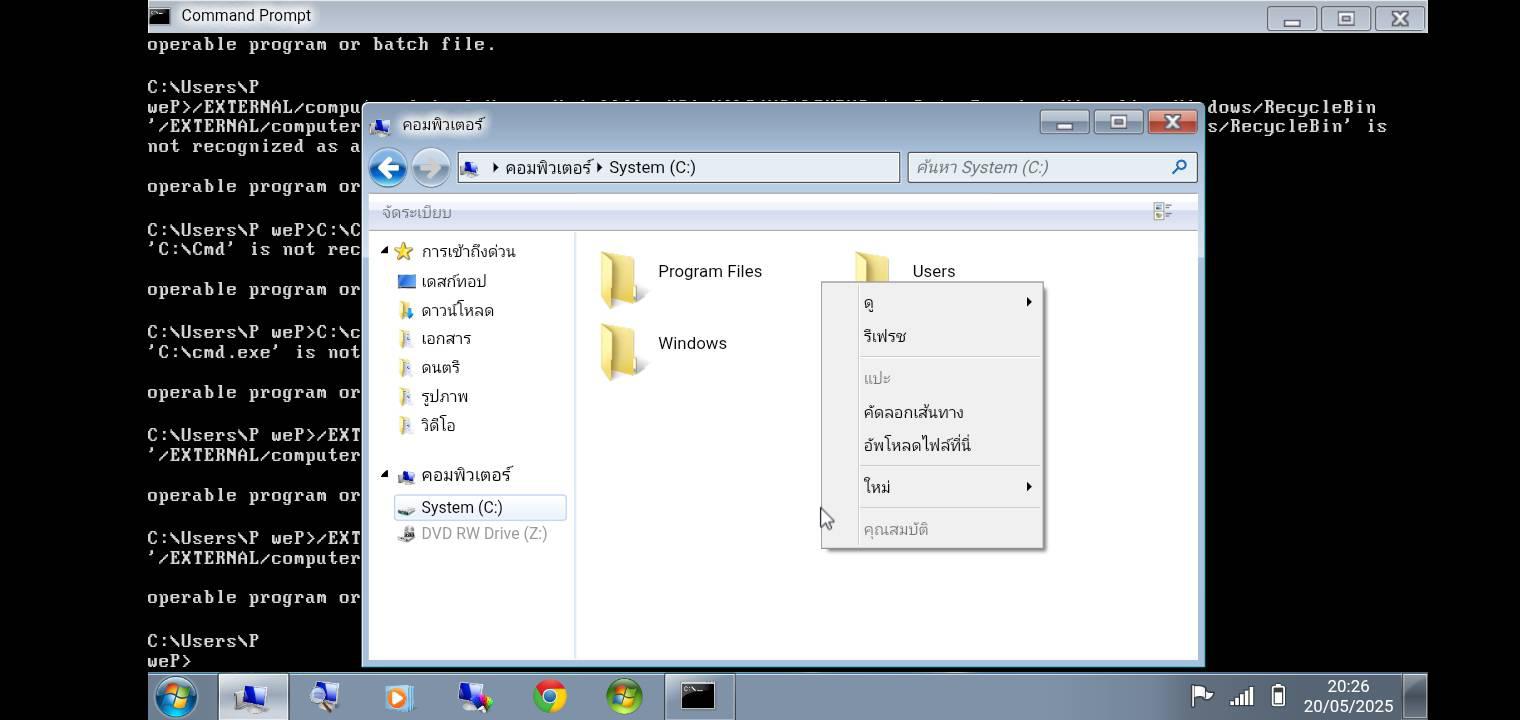Image resolution: width=1520 pixels, height=720 pixels.
Task: Switch to Command Prompt on the taskbar
Action: [698, 696]
